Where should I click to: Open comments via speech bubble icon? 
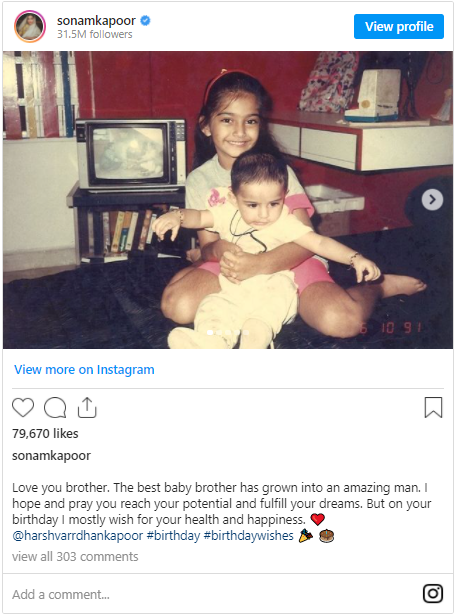click(x=55, y=408)
